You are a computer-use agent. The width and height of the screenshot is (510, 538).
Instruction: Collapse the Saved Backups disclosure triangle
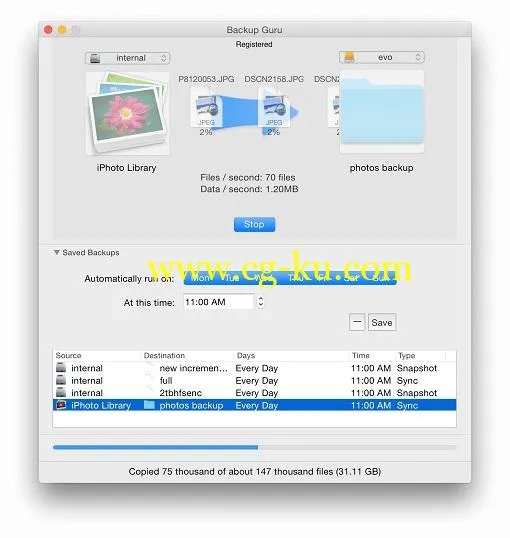pos(57,253)
